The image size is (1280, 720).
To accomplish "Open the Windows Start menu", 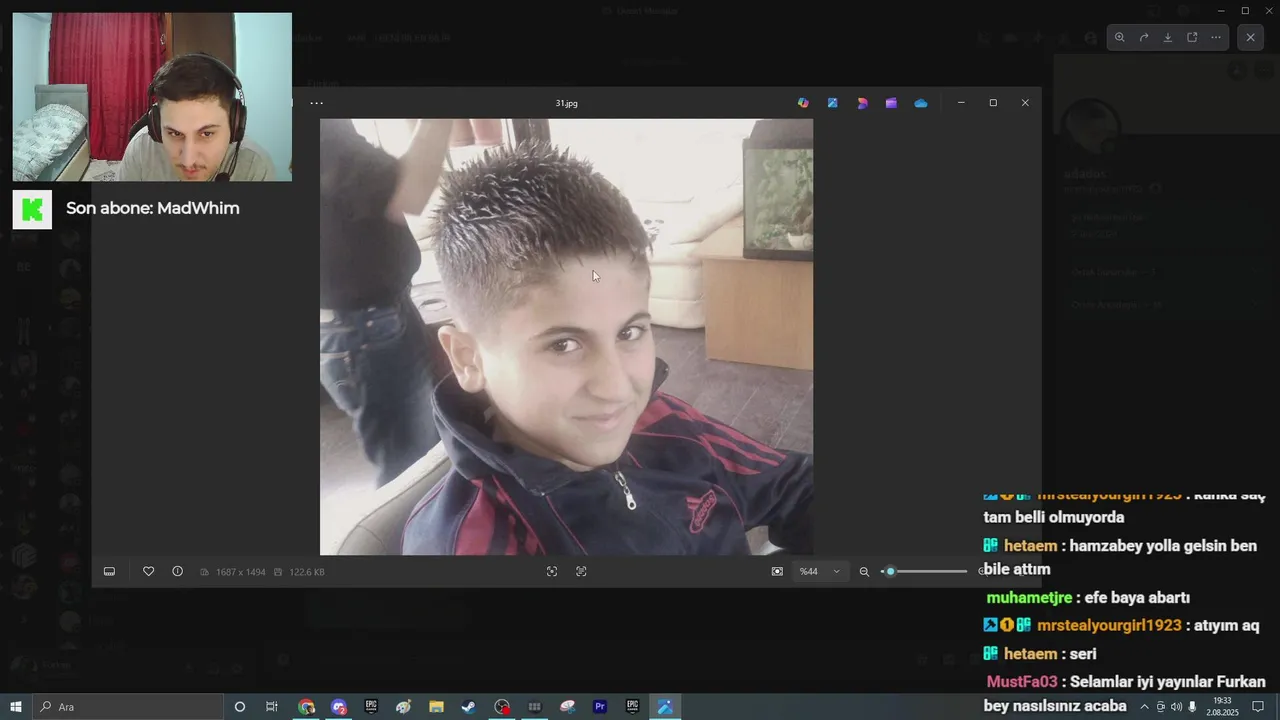I will click(16, 707).
